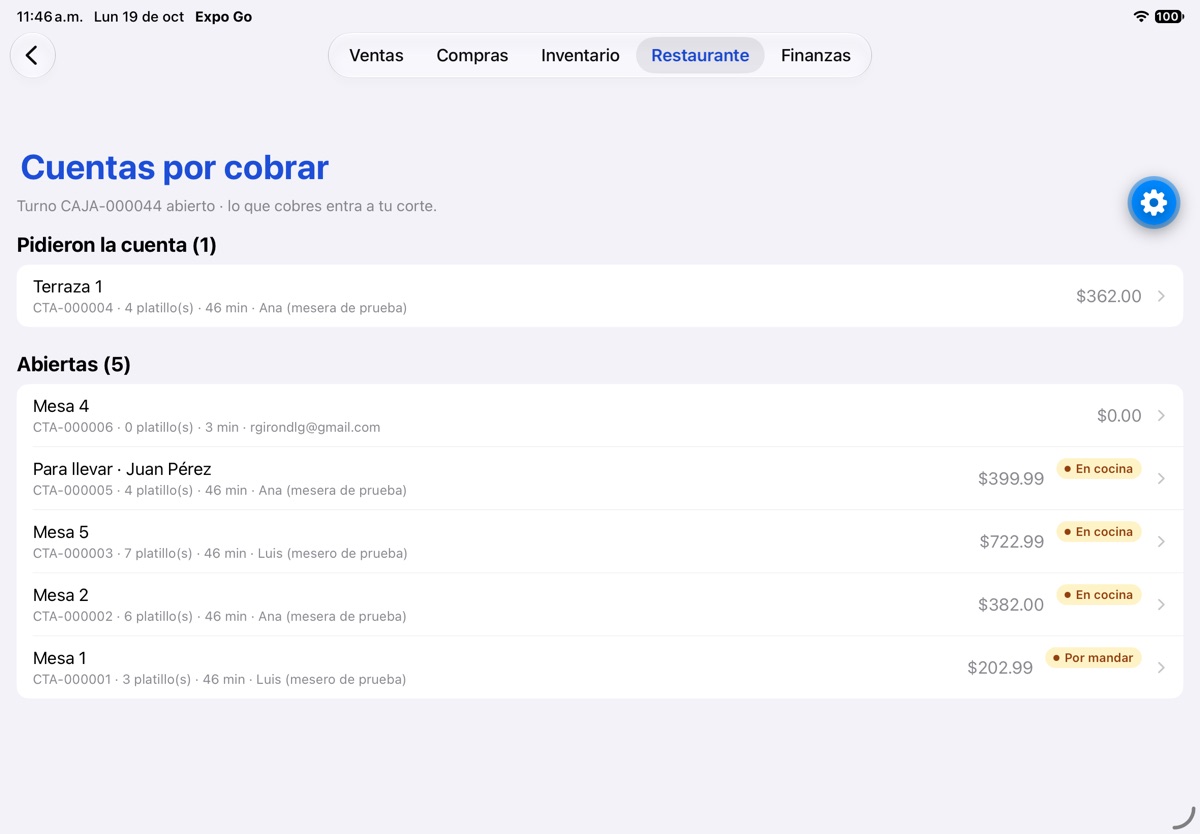
Task: Open the Mesa 1 row chevron
Action: (1161, 667)
